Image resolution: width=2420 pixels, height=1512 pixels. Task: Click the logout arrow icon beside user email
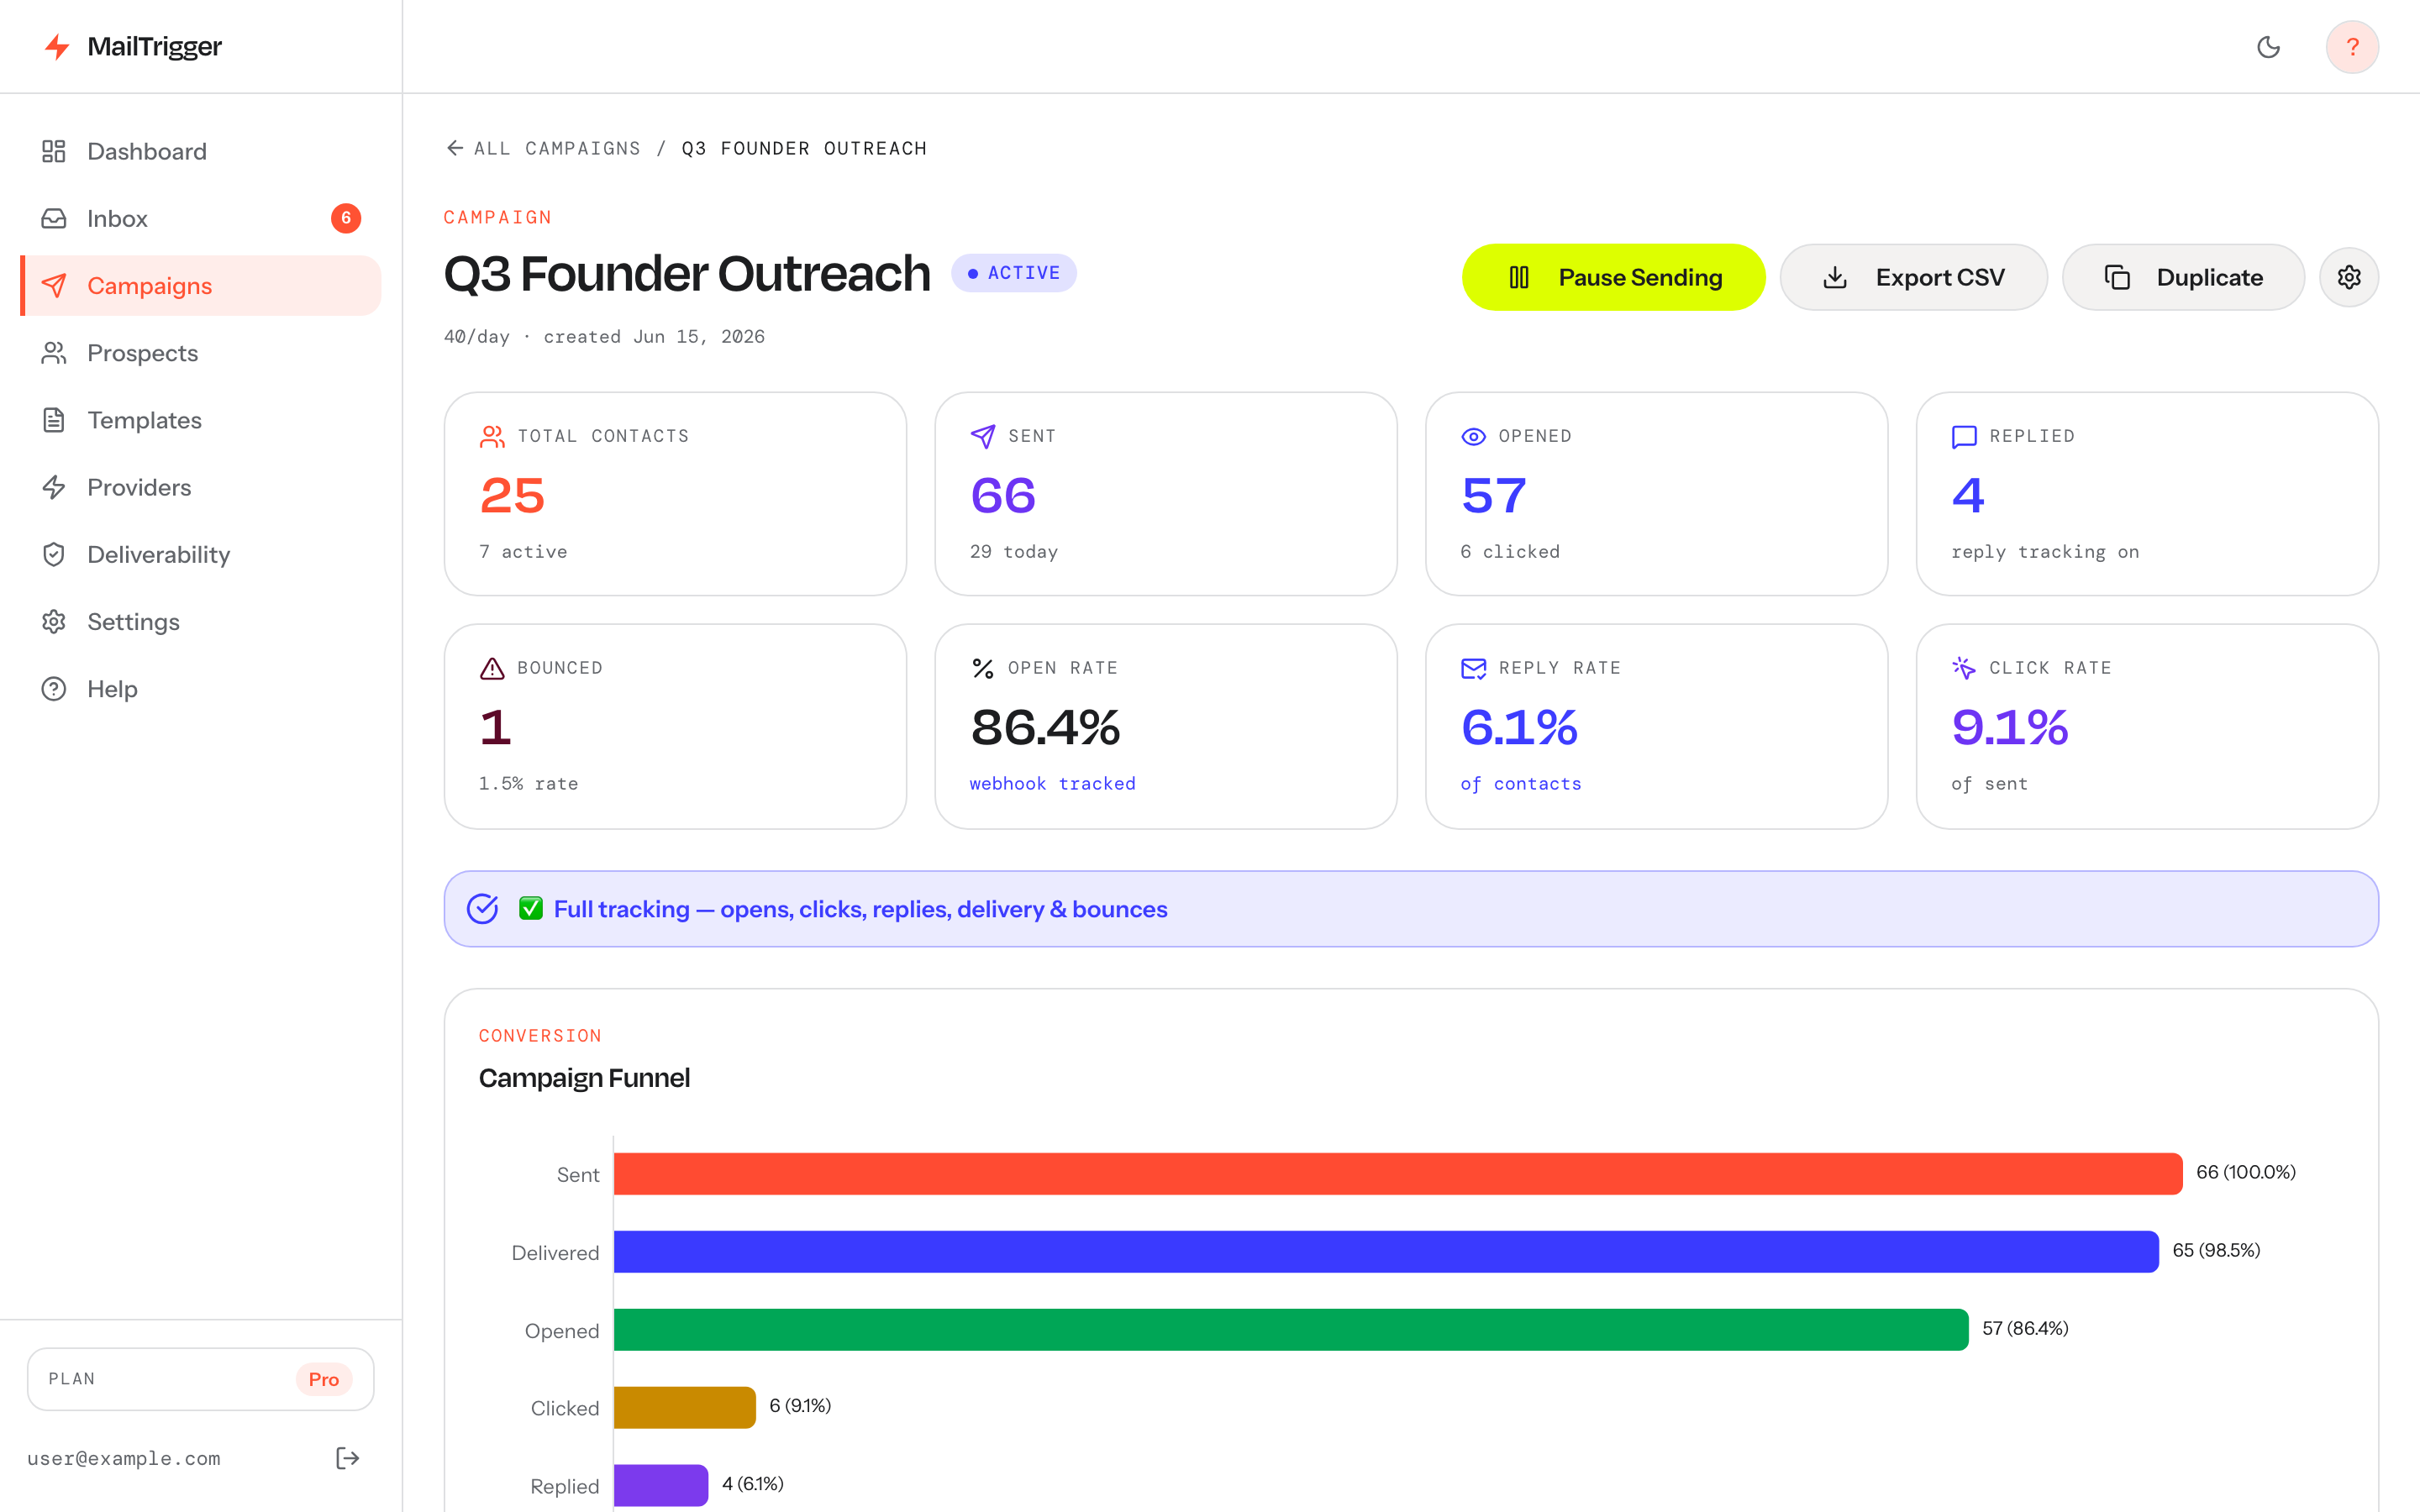(x=347, y=1458)
